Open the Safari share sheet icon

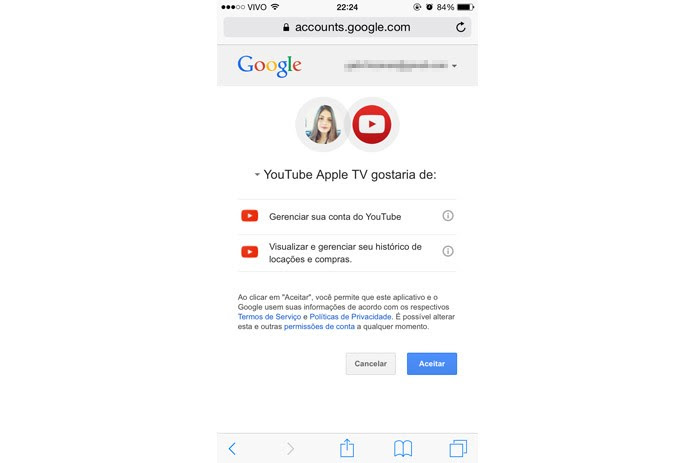click(347, 447)
